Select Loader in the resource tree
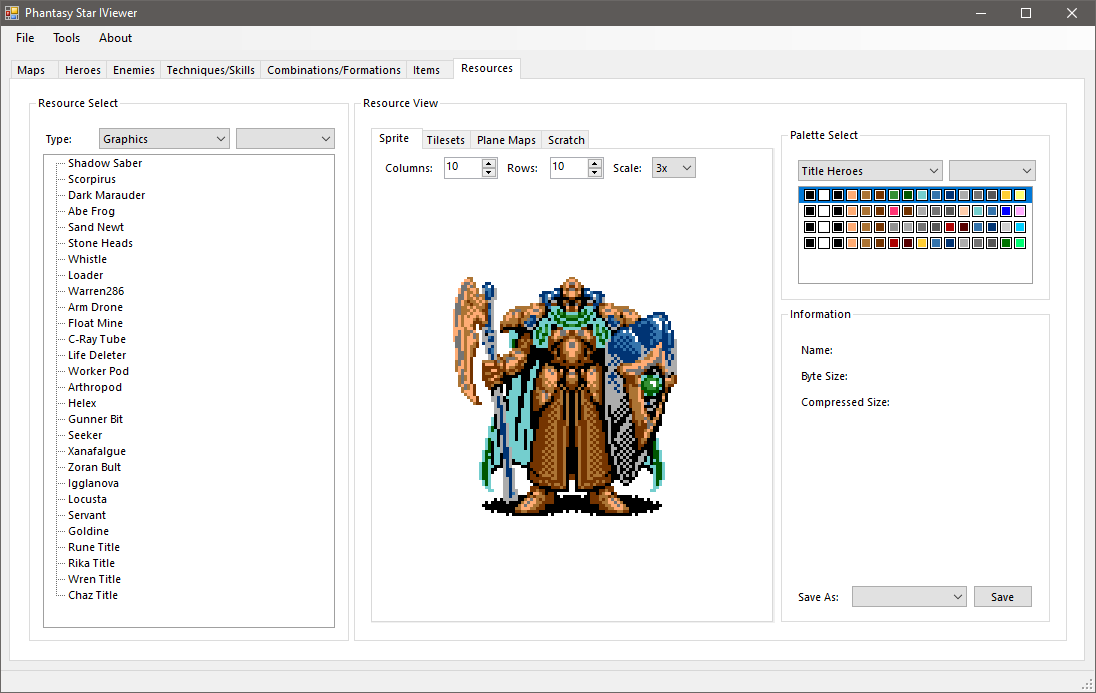 [x=85, y=276]
